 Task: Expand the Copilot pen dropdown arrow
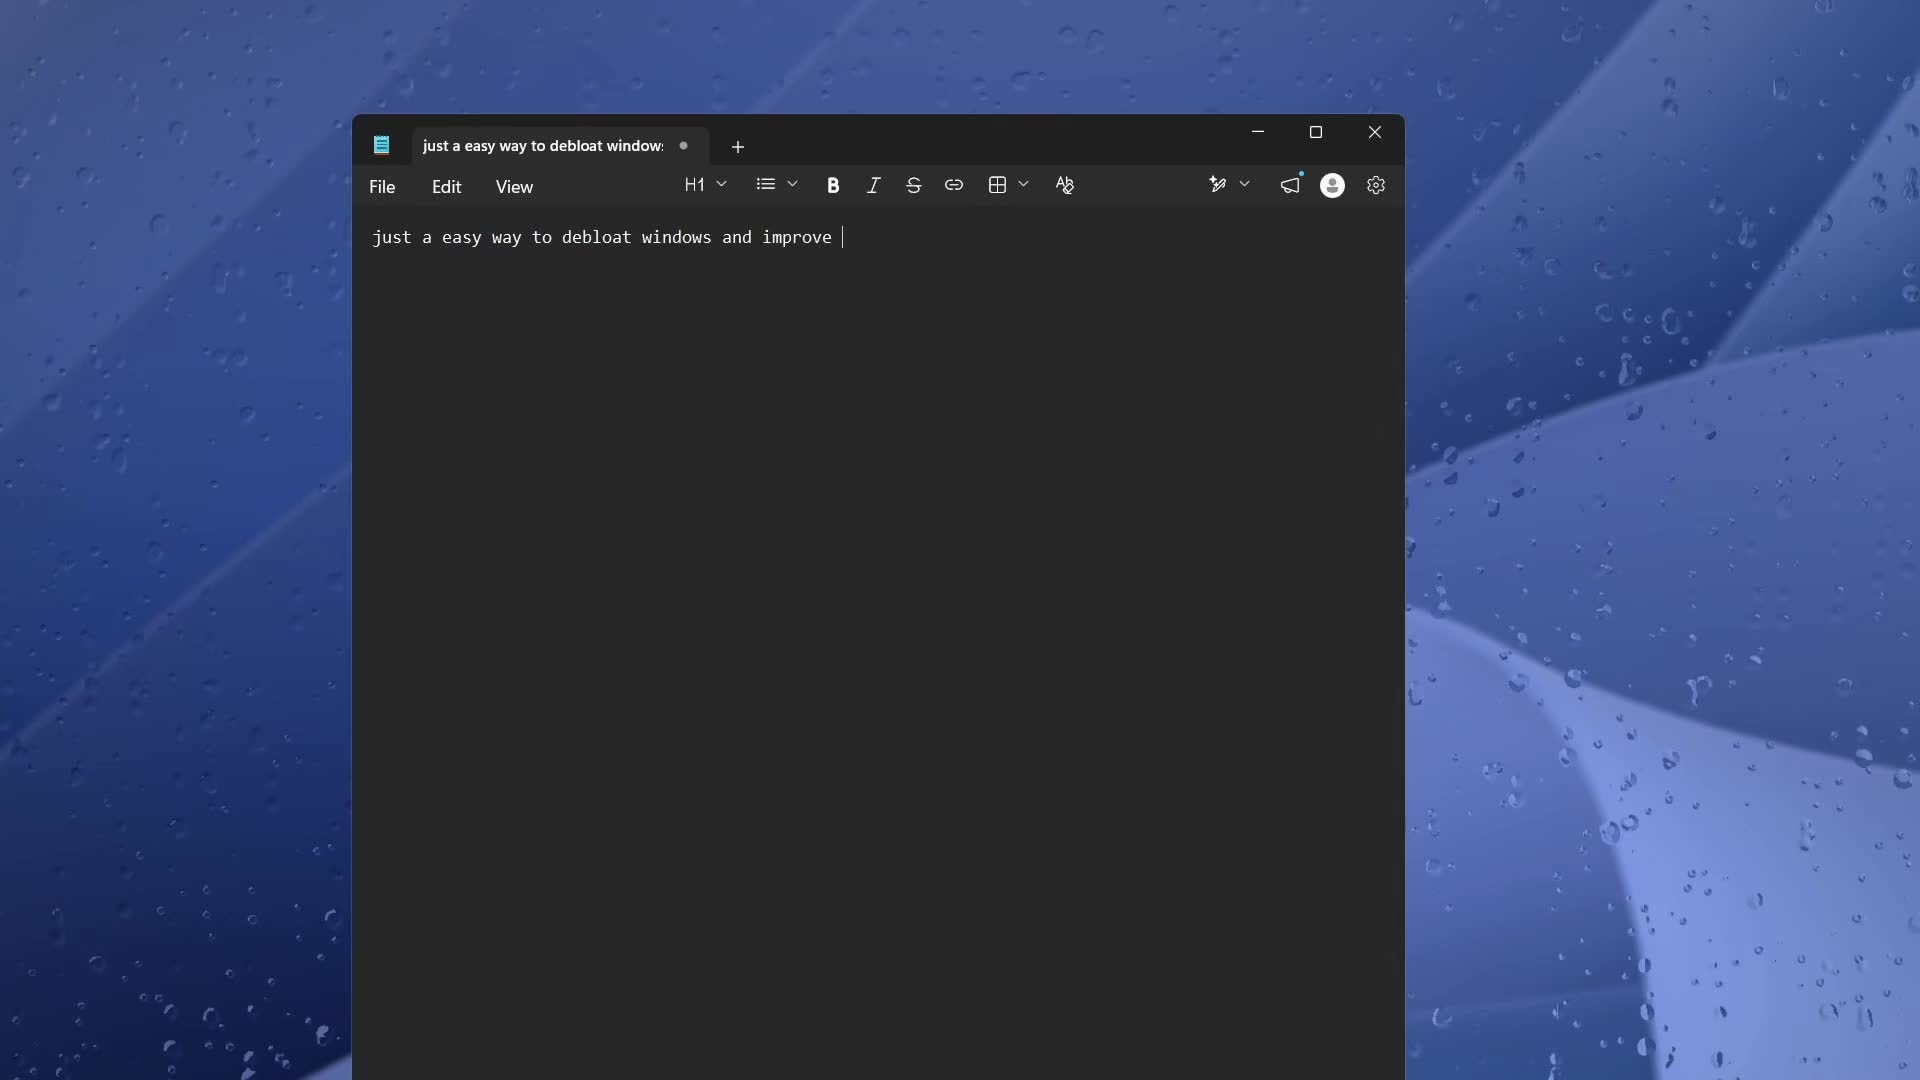(x=1244, y=184)
